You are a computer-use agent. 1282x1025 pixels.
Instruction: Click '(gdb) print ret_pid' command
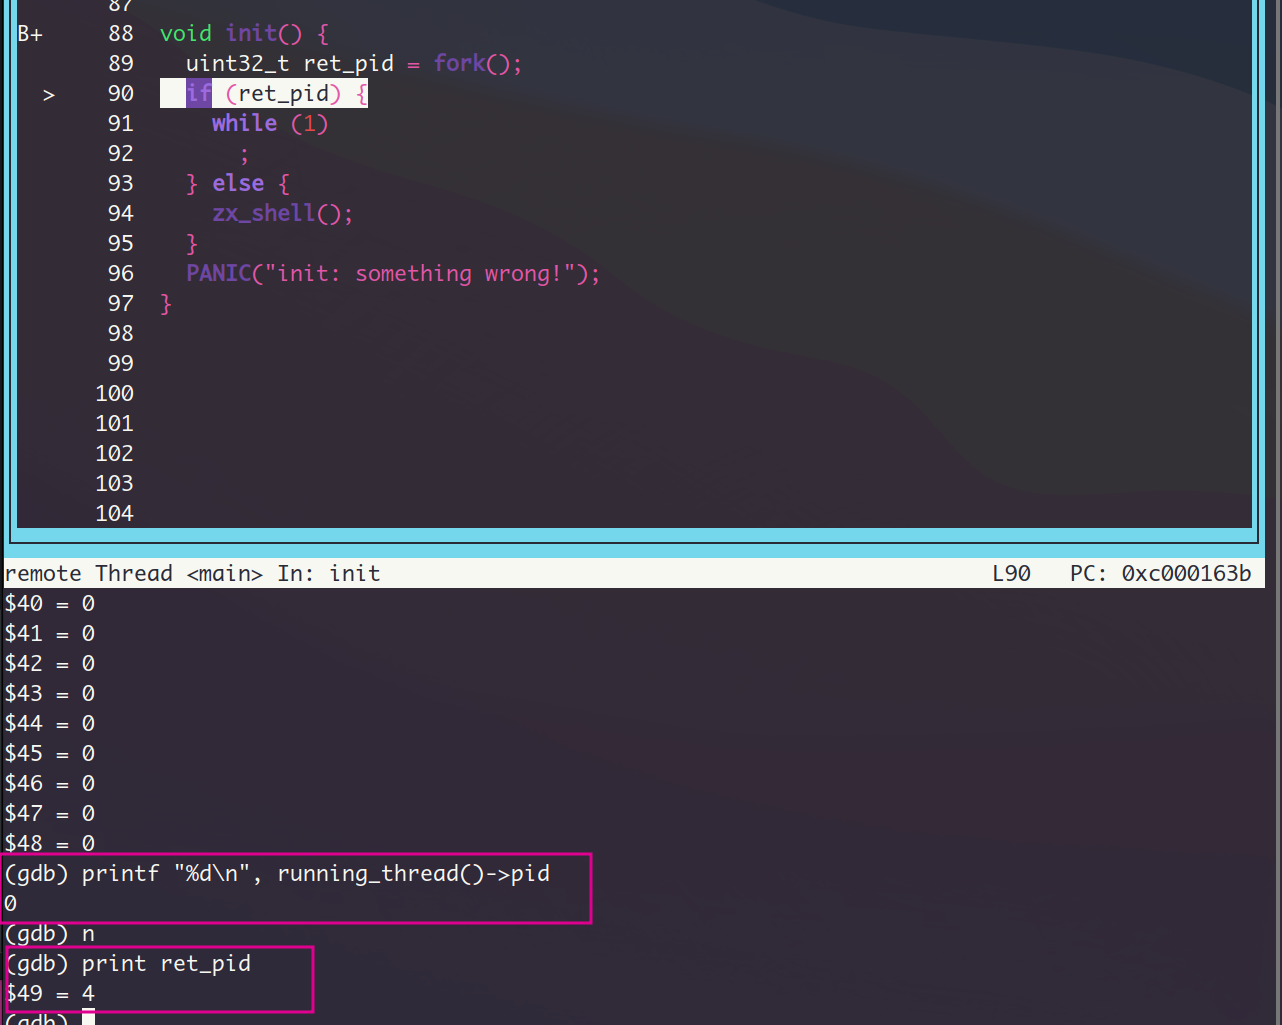pos(128,964)
